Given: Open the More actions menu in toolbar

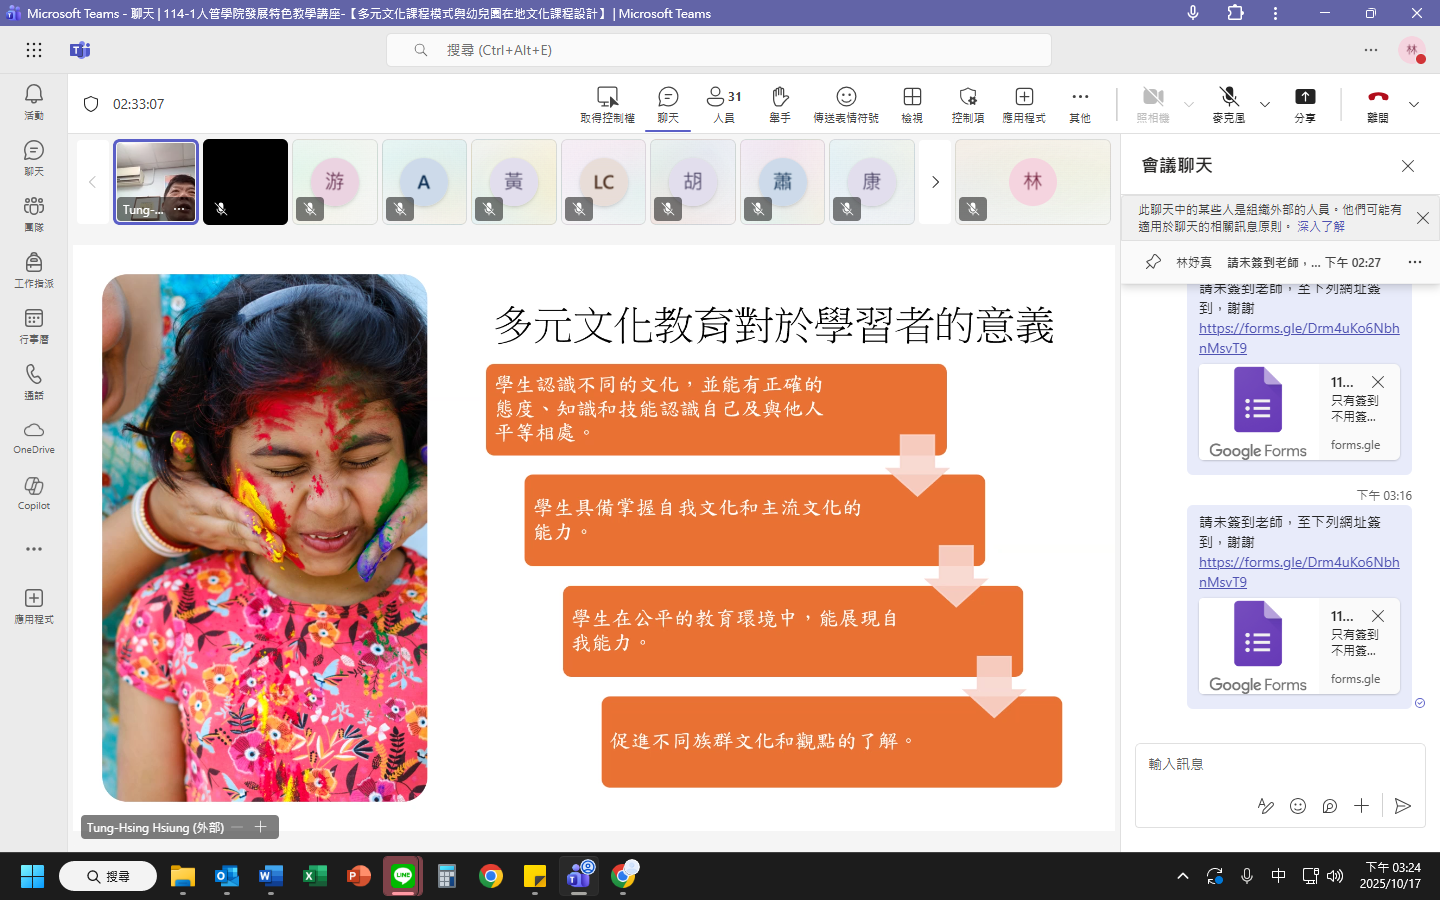Looking at the screenshot, I should click(x=1080, y=103).
